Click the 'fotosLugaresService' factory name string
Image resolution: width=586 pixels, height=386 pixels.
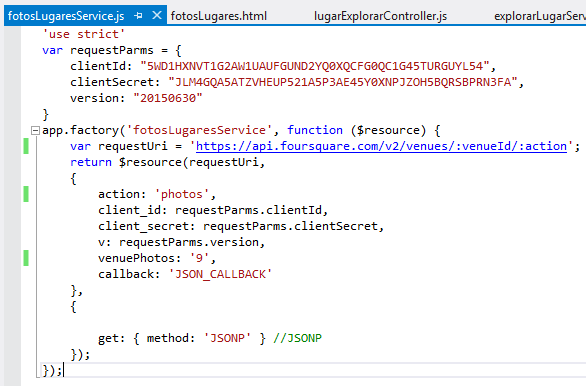coord(199,130)
